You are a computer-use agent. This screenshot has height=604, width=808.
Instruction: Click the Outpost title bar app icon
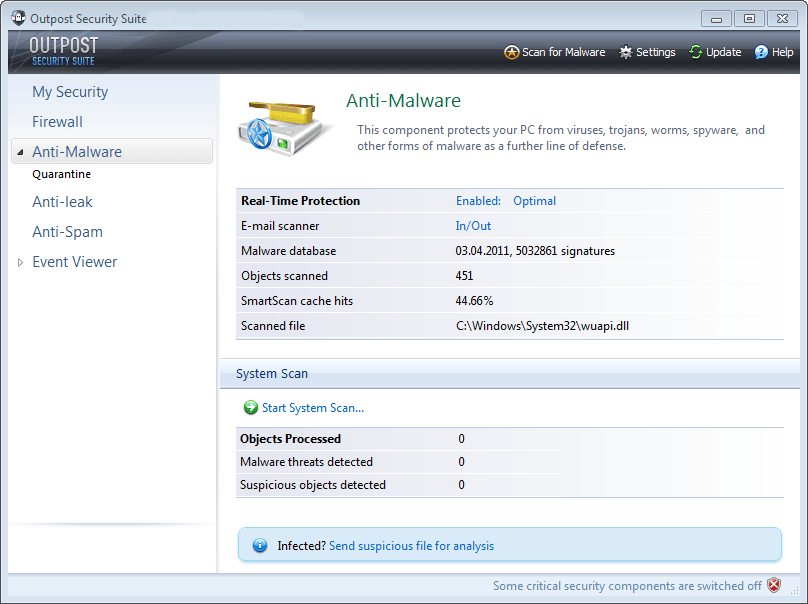pyautogui.click(x=19, y=18)
